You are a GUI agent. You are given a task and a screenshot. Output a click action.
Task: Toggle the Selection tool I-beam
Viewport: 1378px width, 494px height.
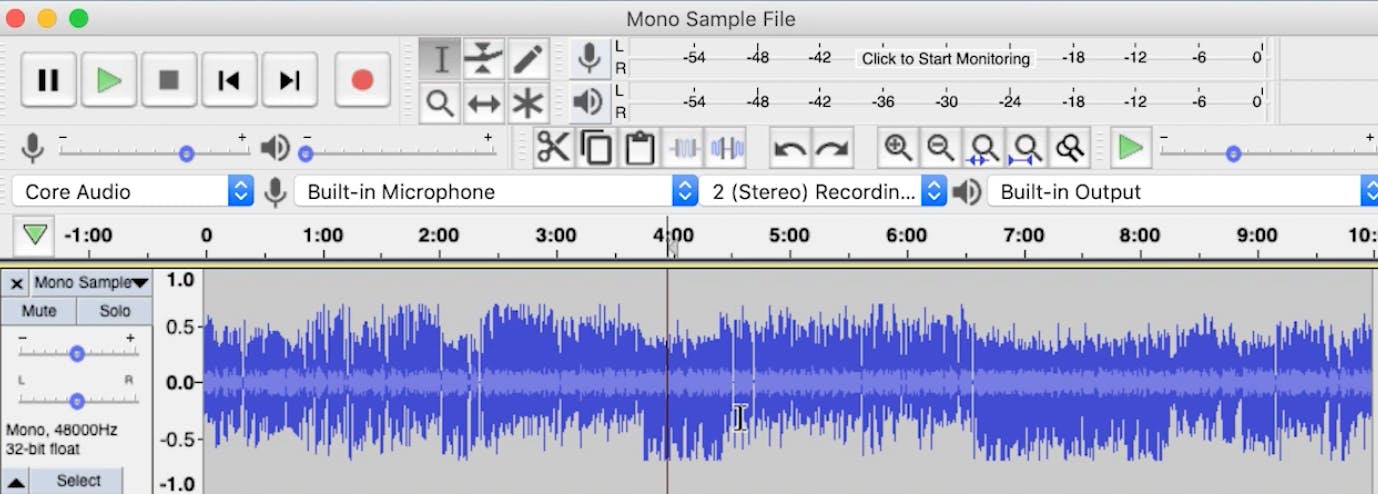pyautogui.click(x=440, y=58)
